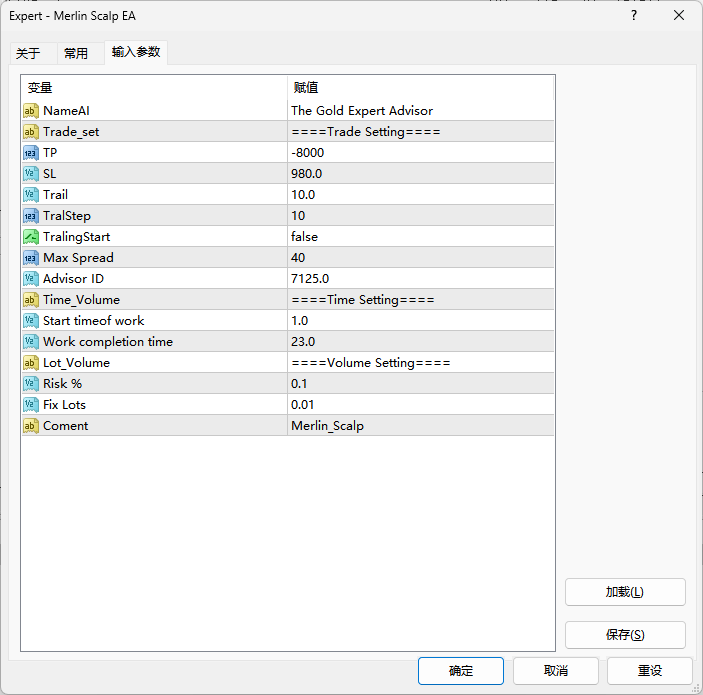Open the 常用 tab
Screen dimensions: 703x695
pos(76,54)
